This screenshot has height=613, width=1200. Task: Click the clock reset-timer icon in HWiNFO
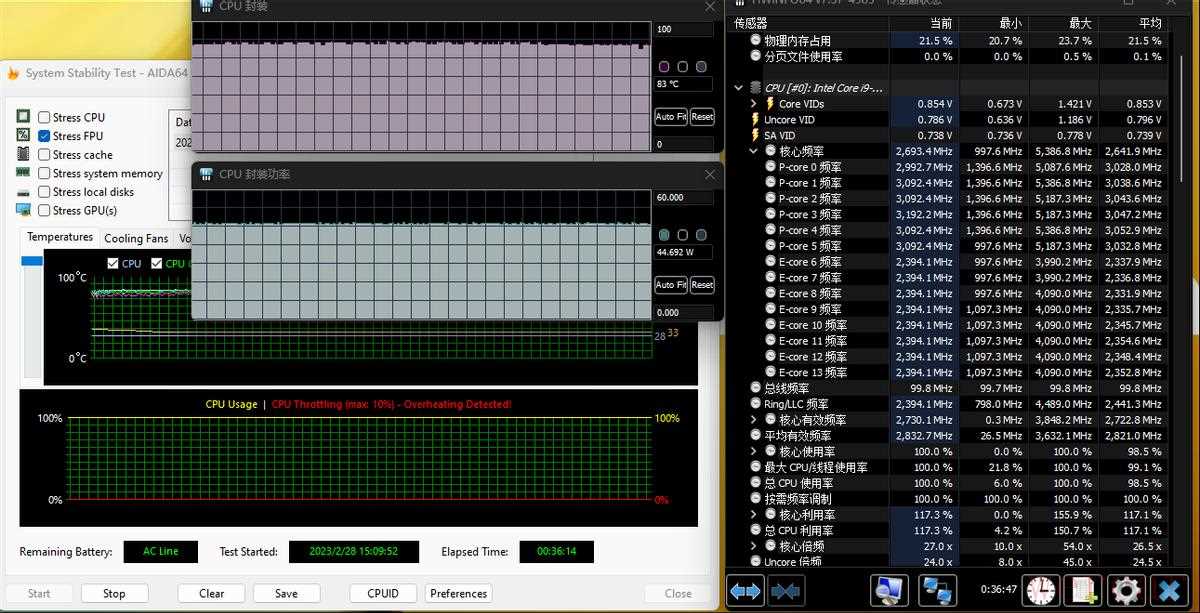tap(1040, 591)
